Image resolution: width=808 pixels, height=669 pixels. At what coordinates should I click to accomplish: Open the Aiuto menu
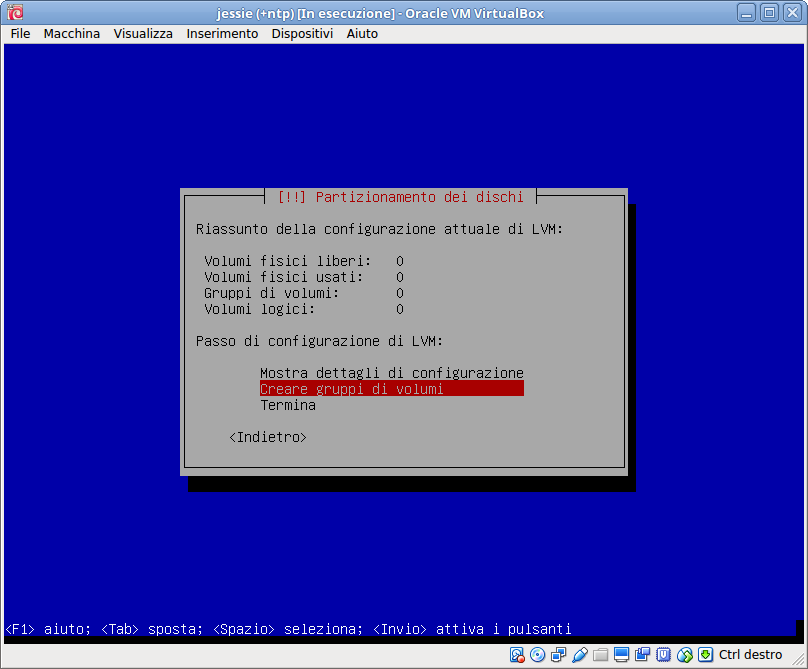[x=362, y=34]
